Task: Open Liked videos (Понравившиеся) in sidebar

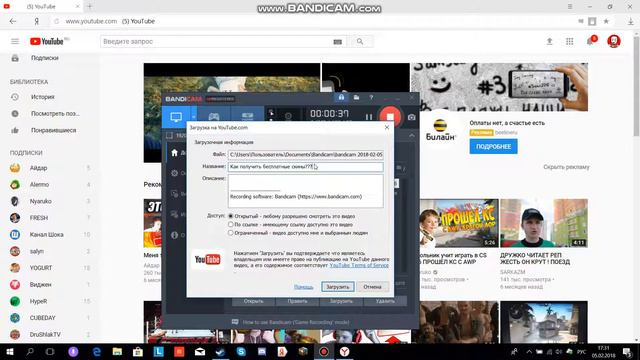Action: click(x=53, y=130)
